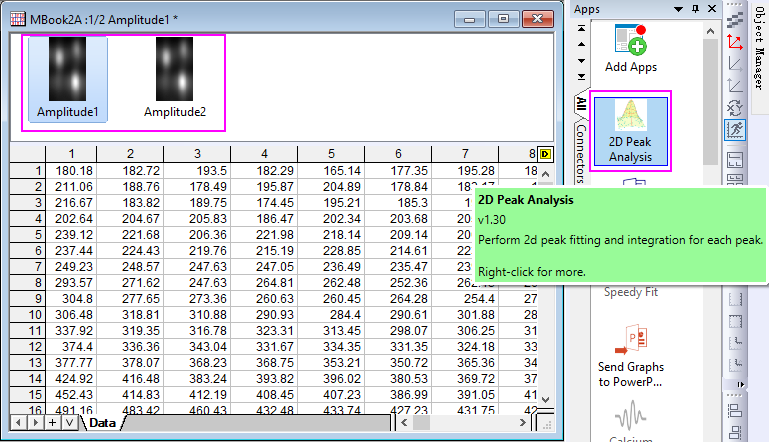The height and width of the screenshot is (442, 769).
Task: Click the red rescale axes icon
Action: [735, 42]
